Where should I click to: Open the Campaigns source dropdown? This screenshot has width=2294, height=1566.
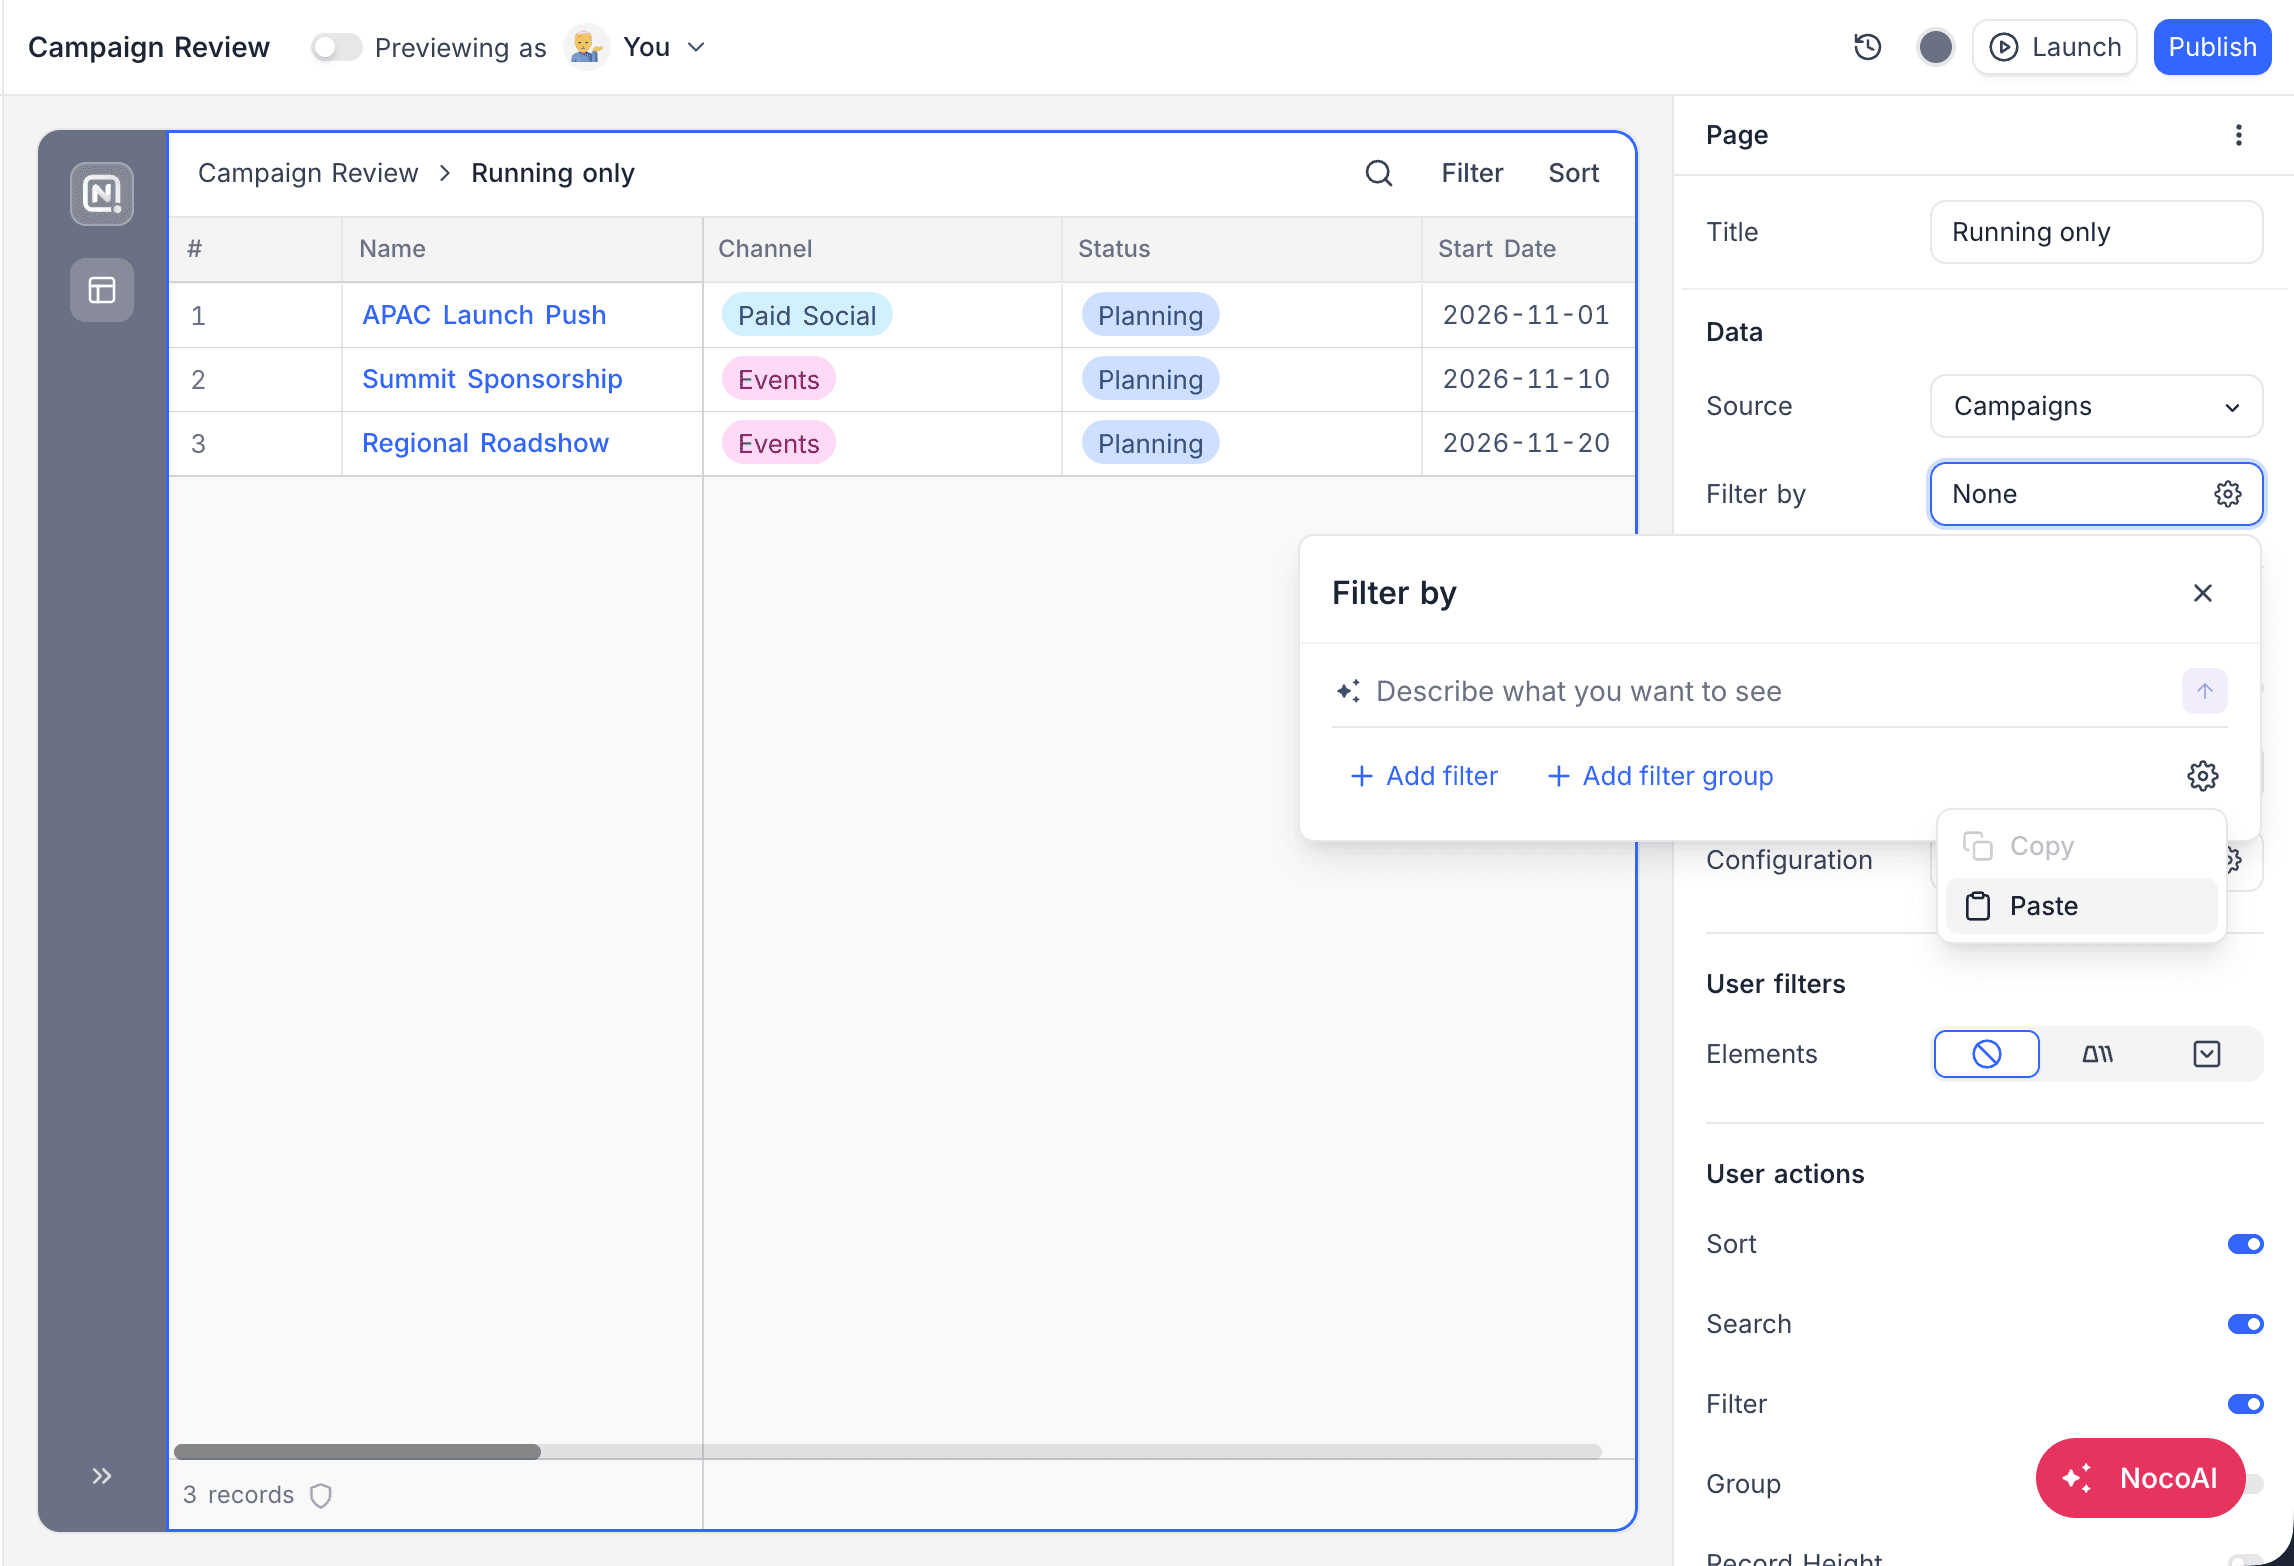2096,406
